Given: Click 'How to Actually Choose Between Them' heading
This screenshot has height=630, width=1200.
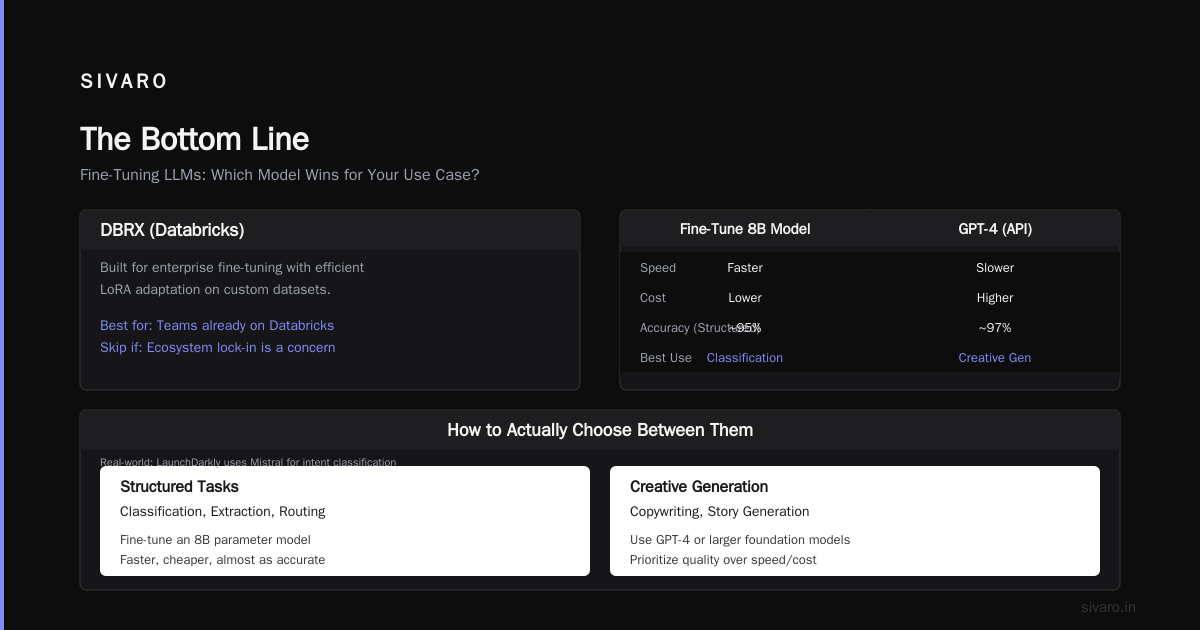Looking at the screenshot, I should pyautogui.click(x=600, y=430).
